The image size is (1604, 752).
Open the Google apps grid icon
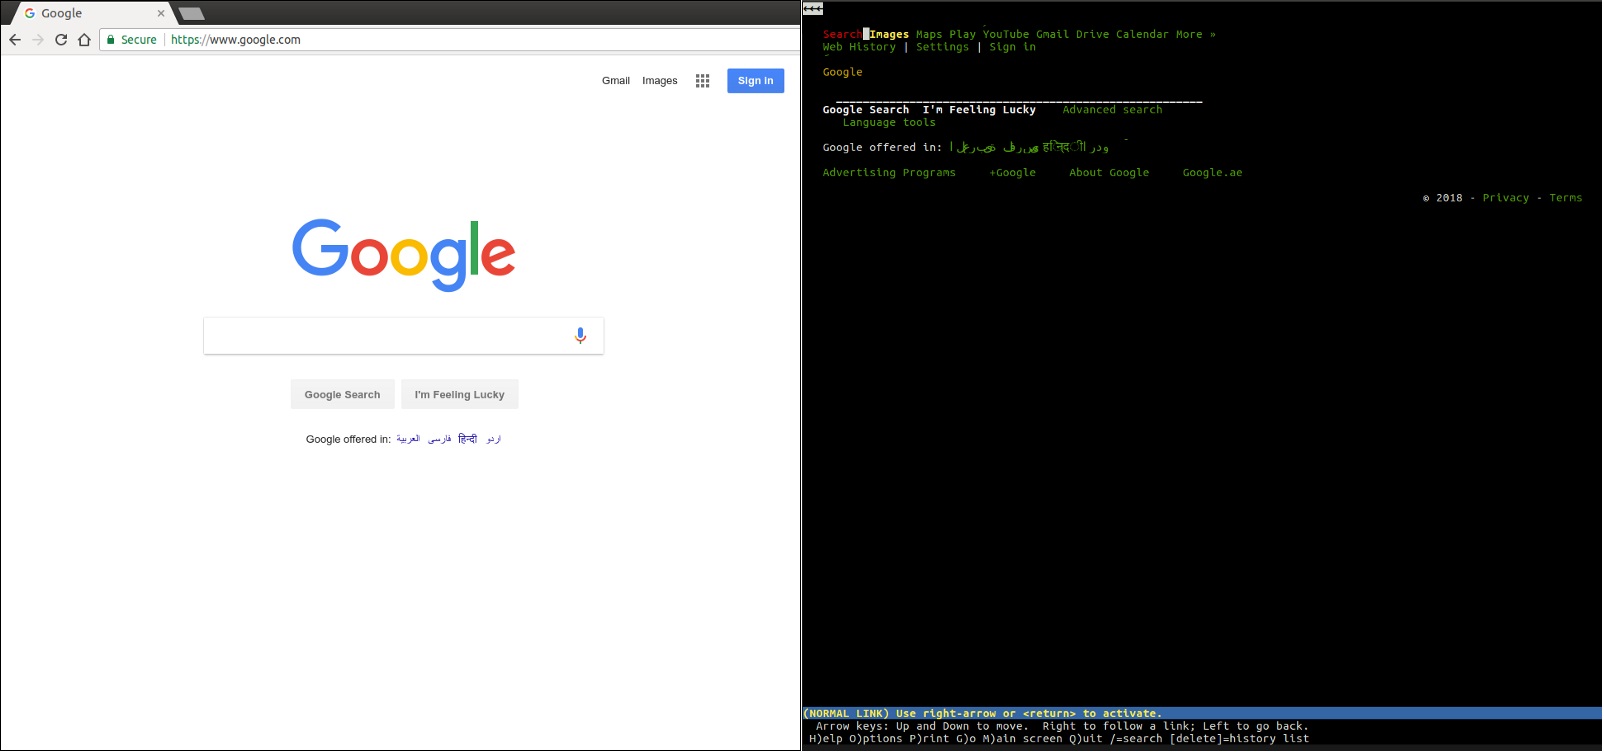(703, 81)
